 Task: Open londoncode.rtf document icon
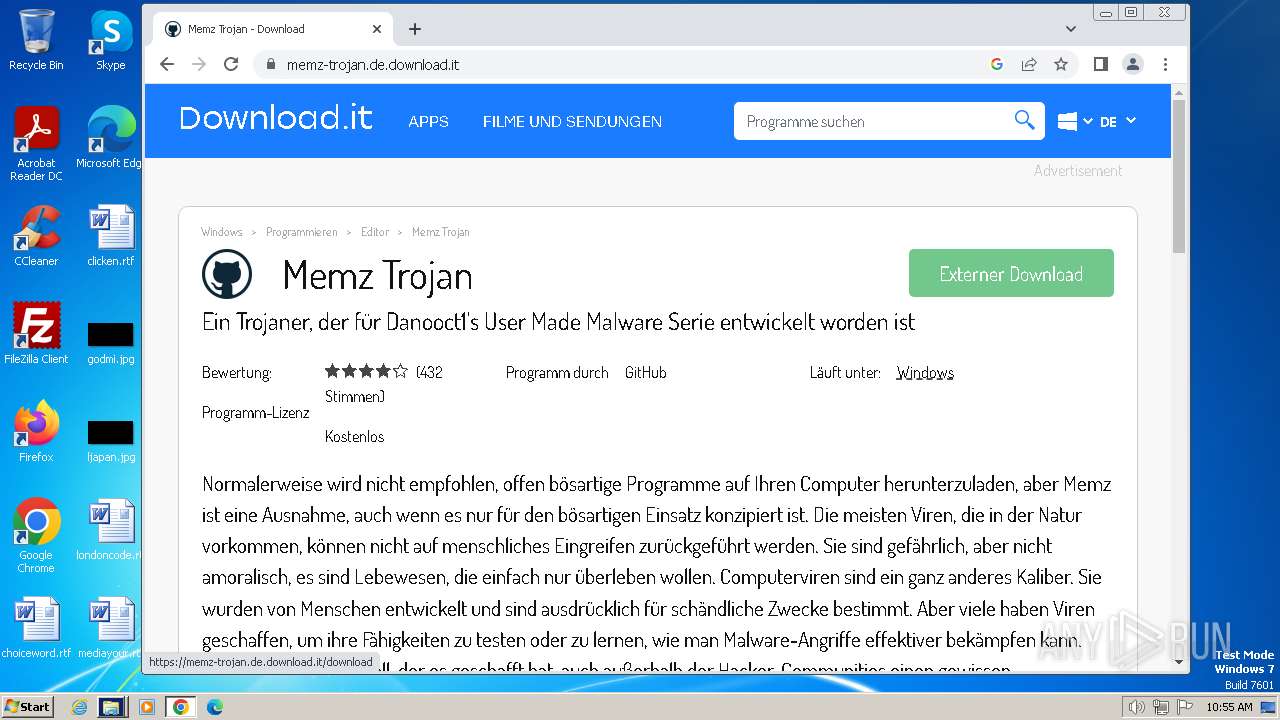tap(111, 530)
